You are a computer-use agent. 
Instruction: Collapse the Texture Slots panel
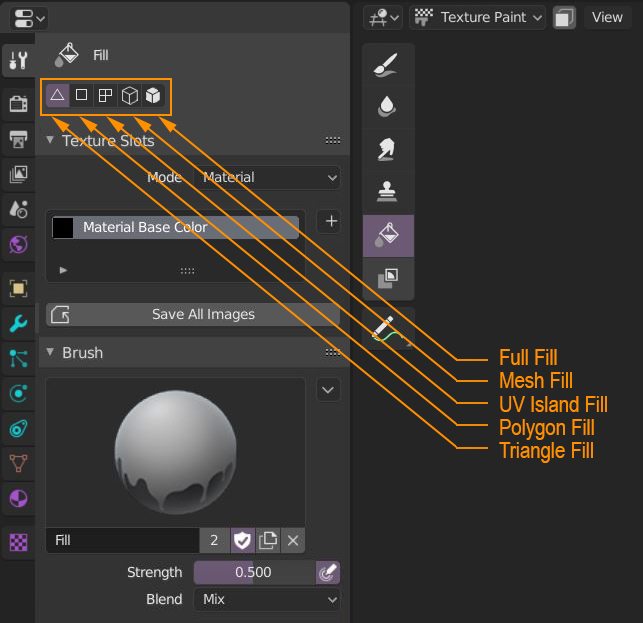(50, 140)
